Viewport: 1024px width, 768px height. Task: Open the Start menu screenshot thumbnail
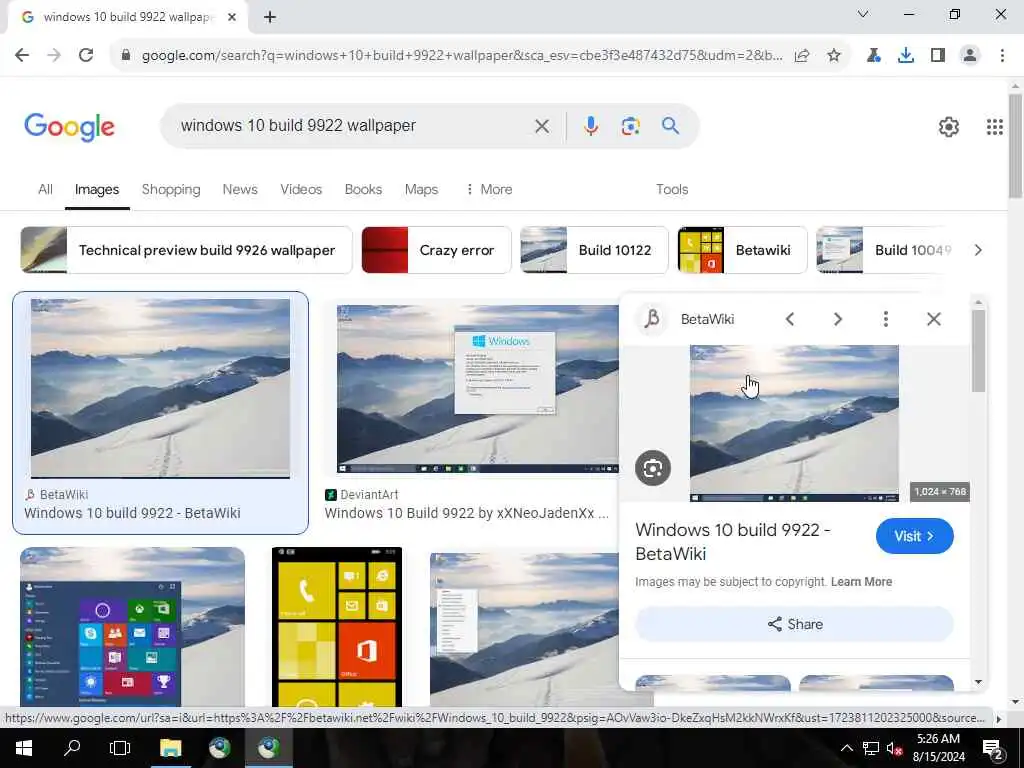(x=133, y=627)
